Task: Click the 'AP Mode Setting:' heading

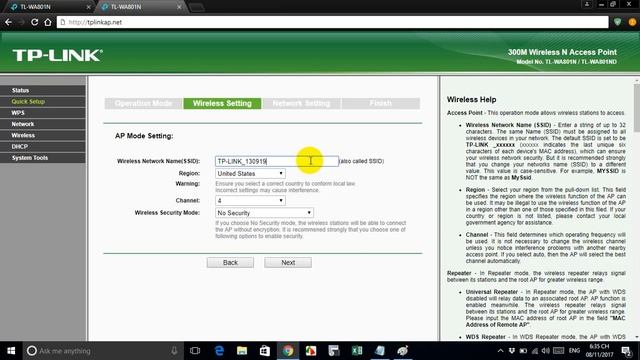Action: [x=144, y=136]
